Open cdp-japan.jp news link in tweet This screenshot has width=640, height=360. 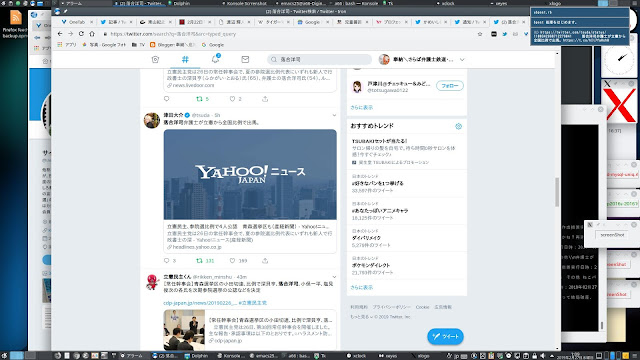200,303
